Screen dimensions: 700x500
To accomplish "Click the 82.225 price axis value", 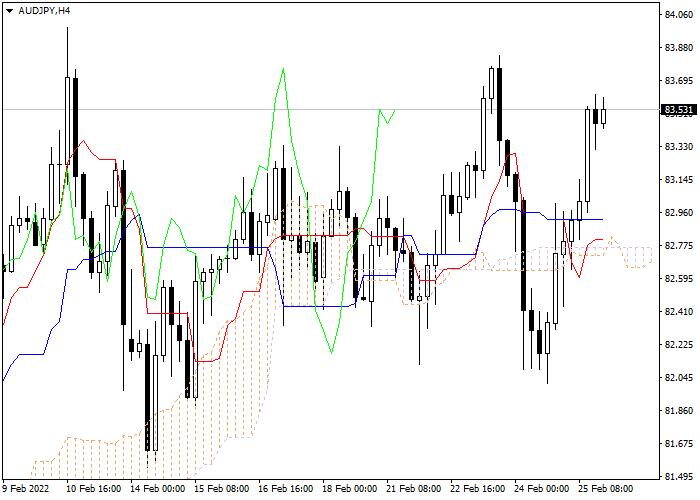I will (679, 345).
